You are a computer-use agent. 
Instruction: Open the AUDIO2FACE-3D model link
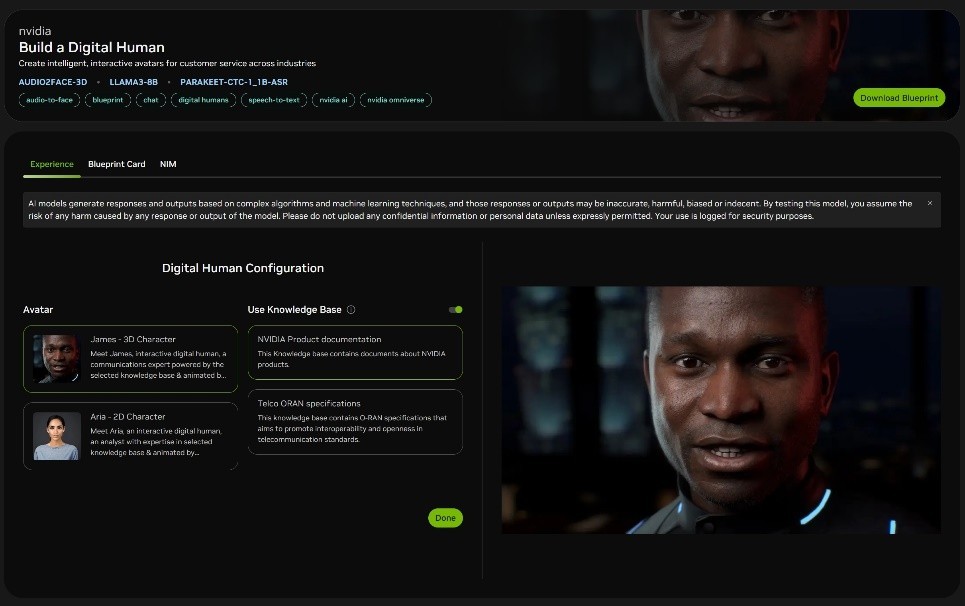(x=53, y=82)
